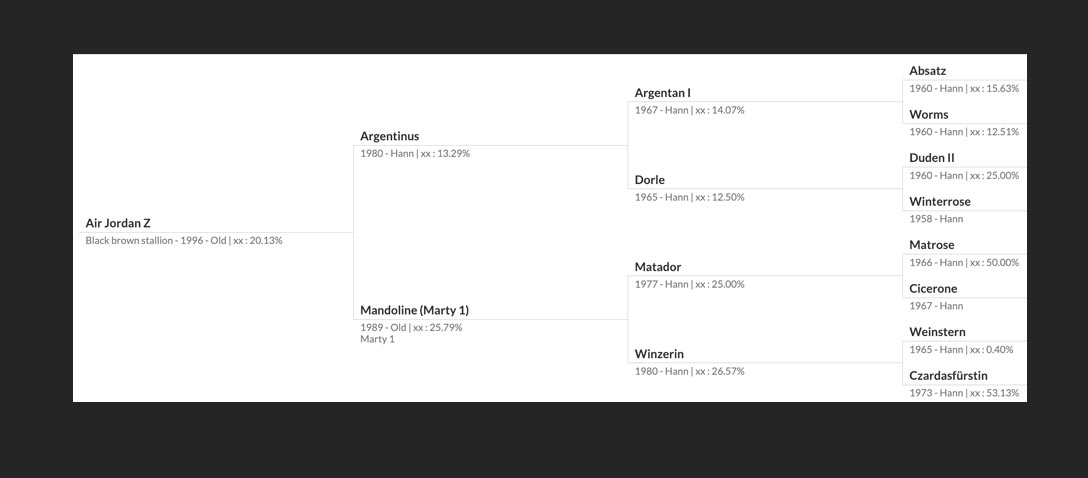Image resolution: width=1088 pixels, height=478 pixels.
Task: Open the Matador pedigree entry
Action: tap(658, 267)
